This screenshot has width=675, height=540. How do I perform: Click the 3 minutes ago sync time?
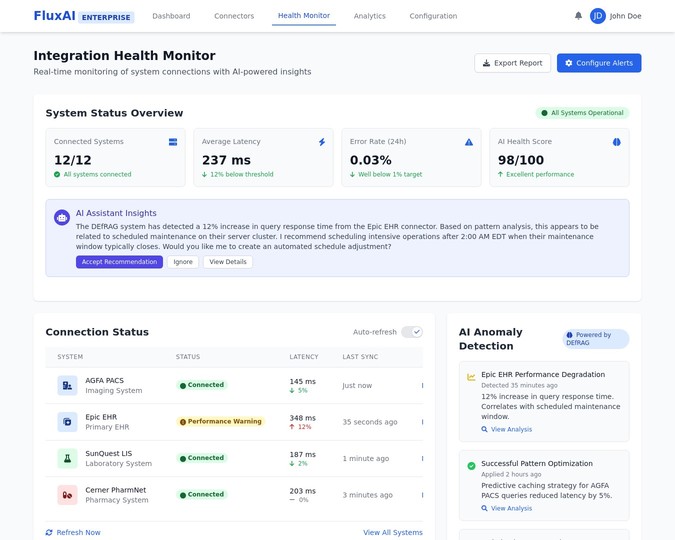(368, 495)
